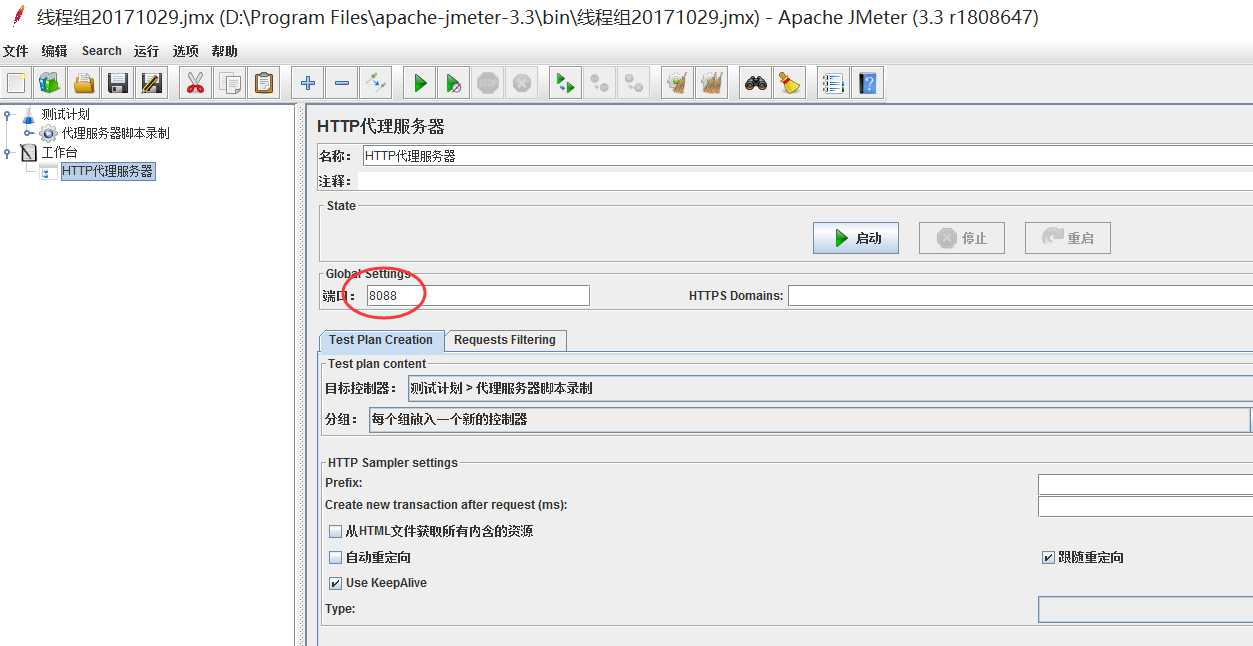Open the Type dropdown
The height and width of the screenshot is (646, 1253).
click(x=1145, y=609)
